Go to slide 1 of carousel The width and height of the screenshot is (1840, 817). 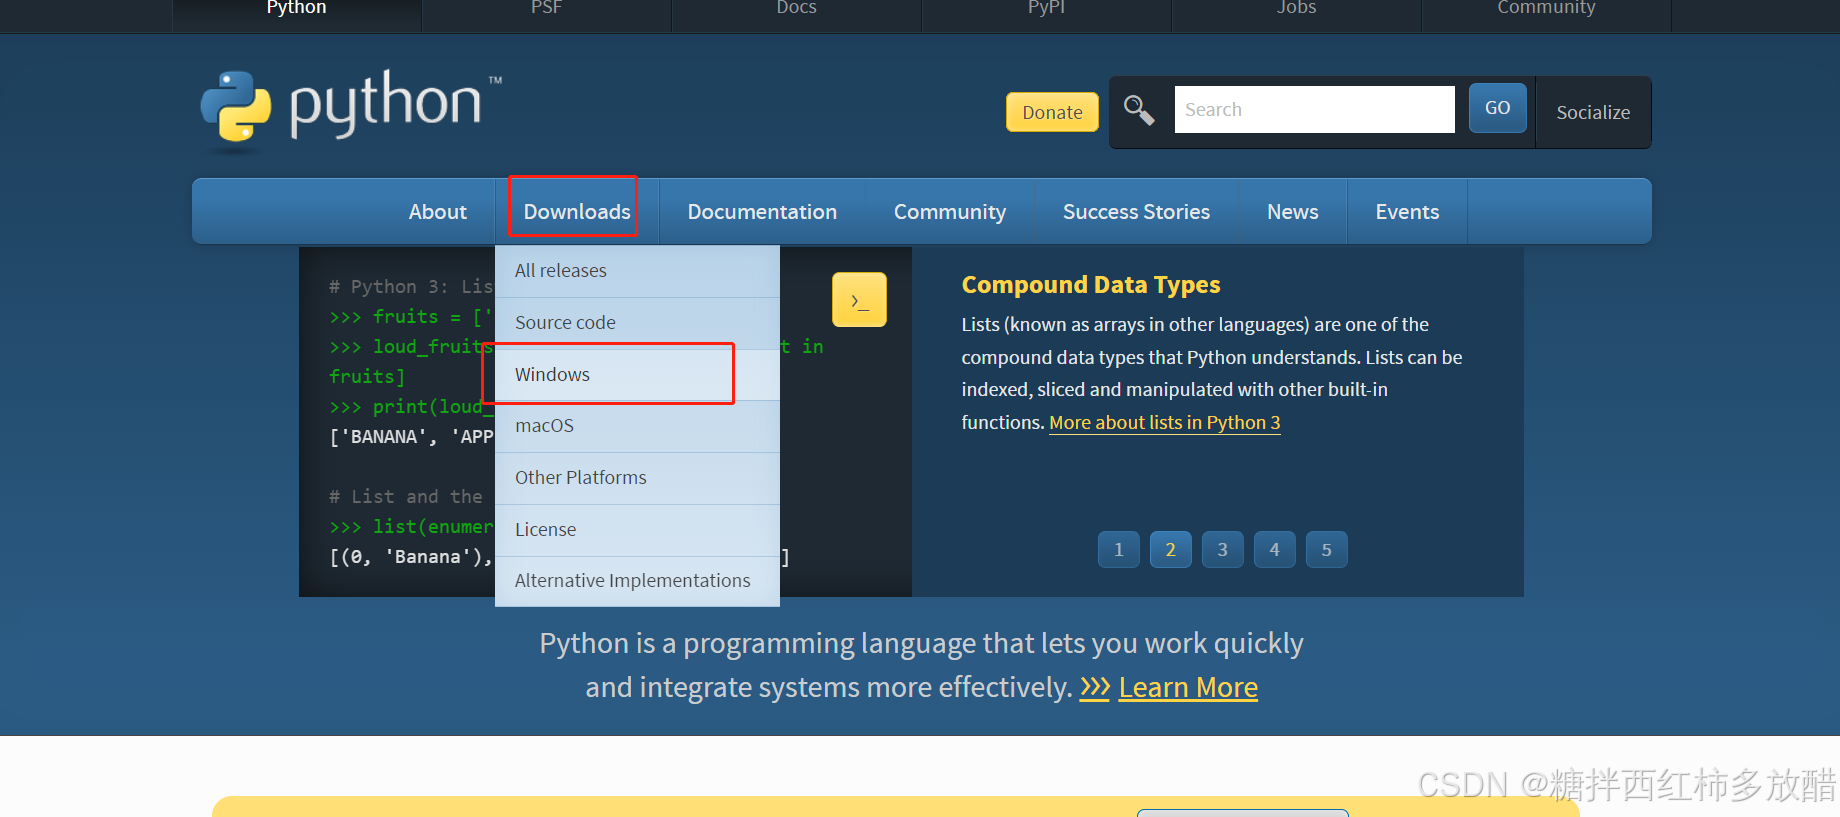1119,549
